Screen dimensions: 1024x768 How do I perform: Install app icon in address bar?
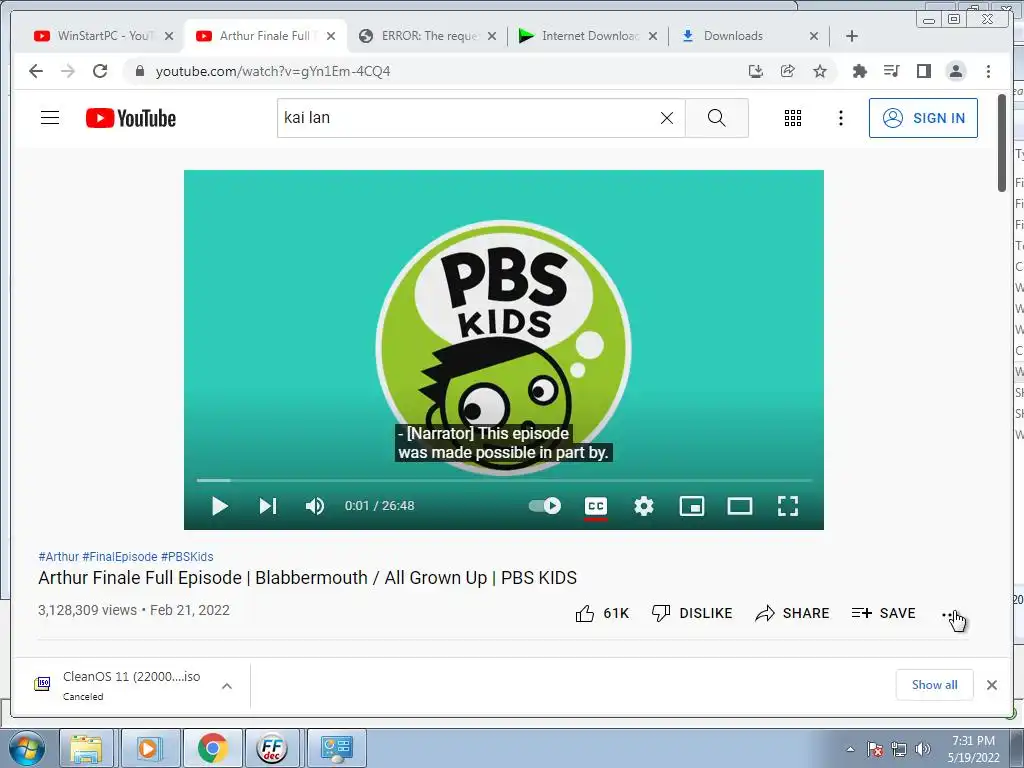click(756, 71)
